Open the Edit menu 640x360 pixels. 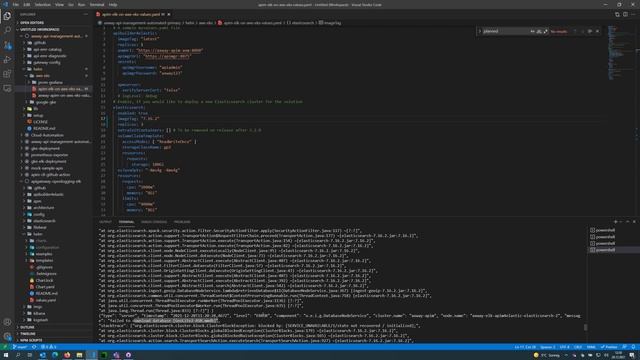click(x=27, y=4)
